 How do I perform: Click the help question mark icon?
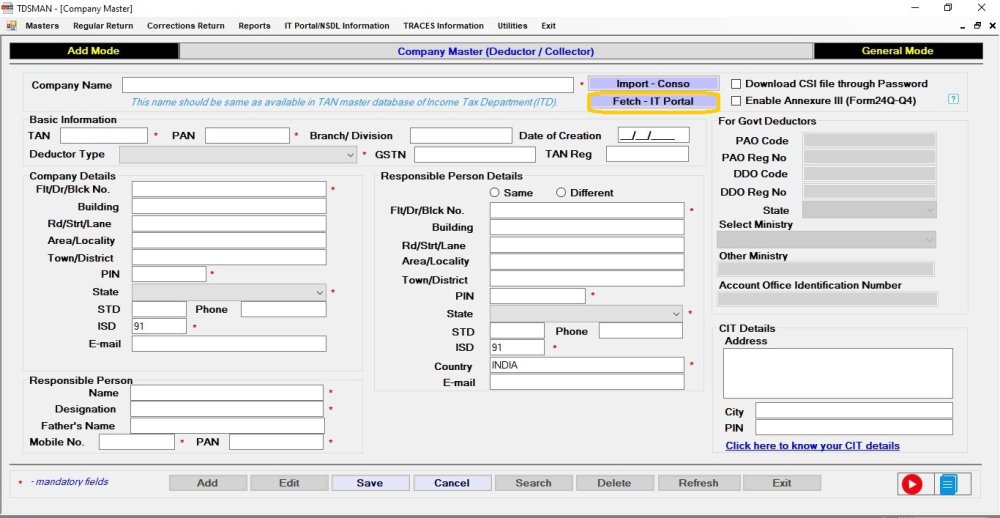(x=953, y=100)
